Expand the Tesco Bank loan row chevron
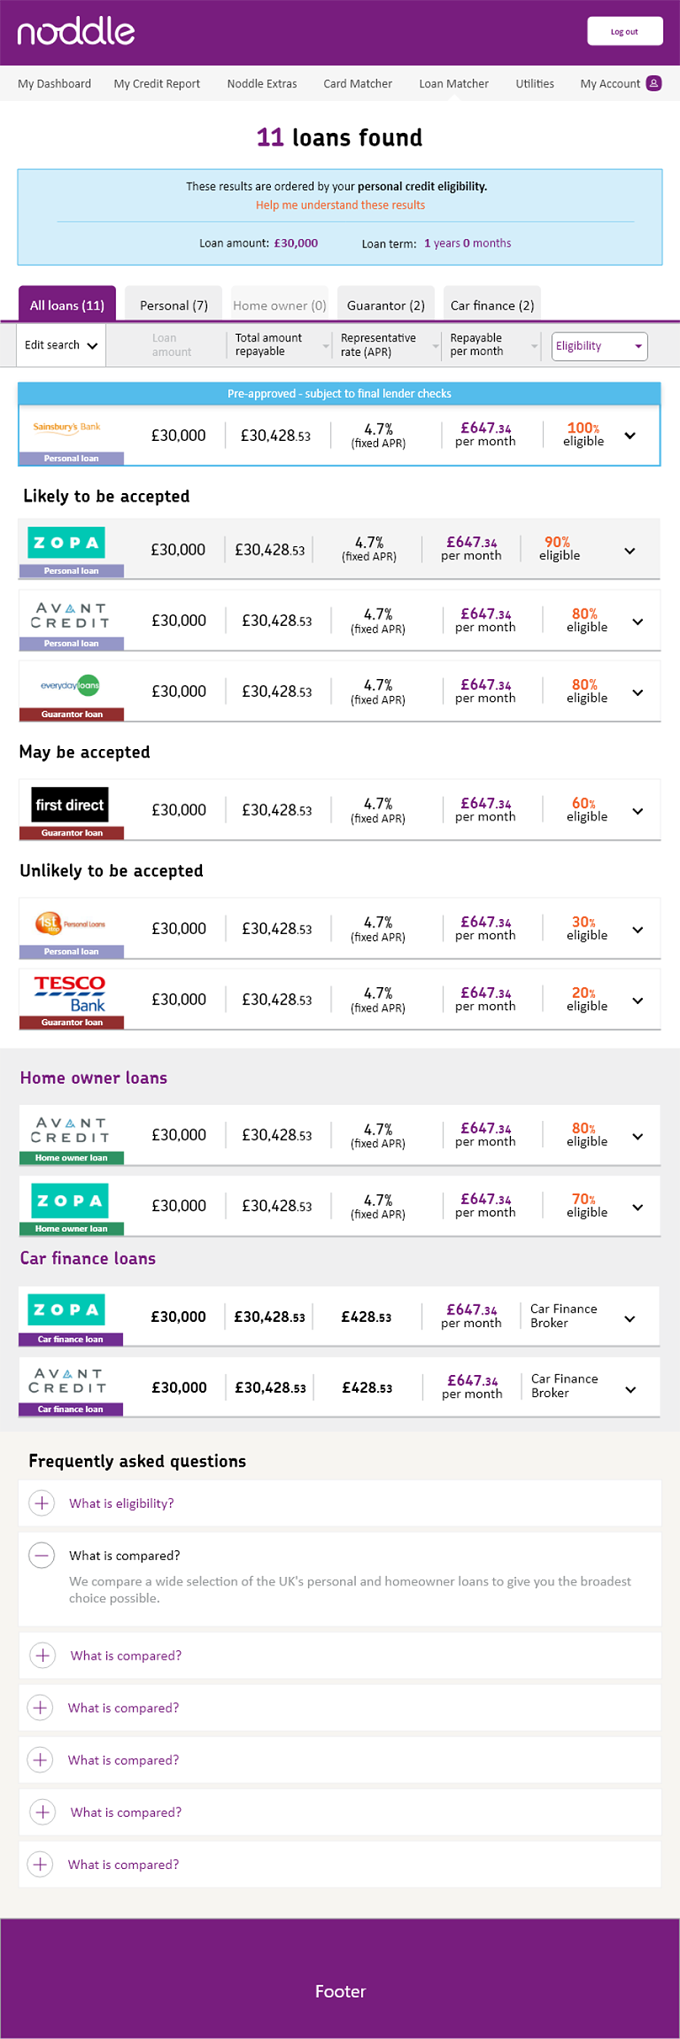The image size is (680, 2039). (x=638, y=1000)
